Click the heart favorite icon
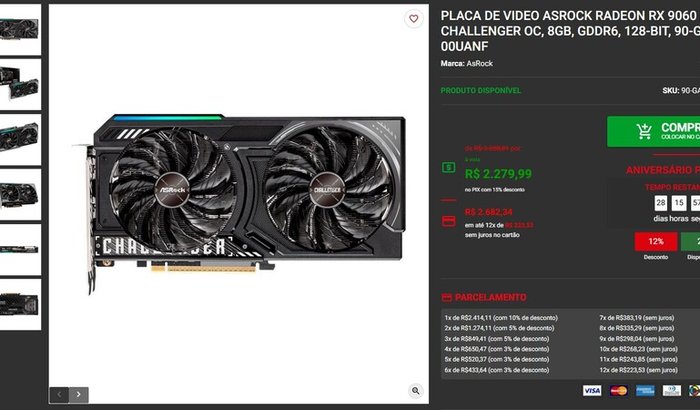This screenshot has height=410, width=700. point(413,19)
